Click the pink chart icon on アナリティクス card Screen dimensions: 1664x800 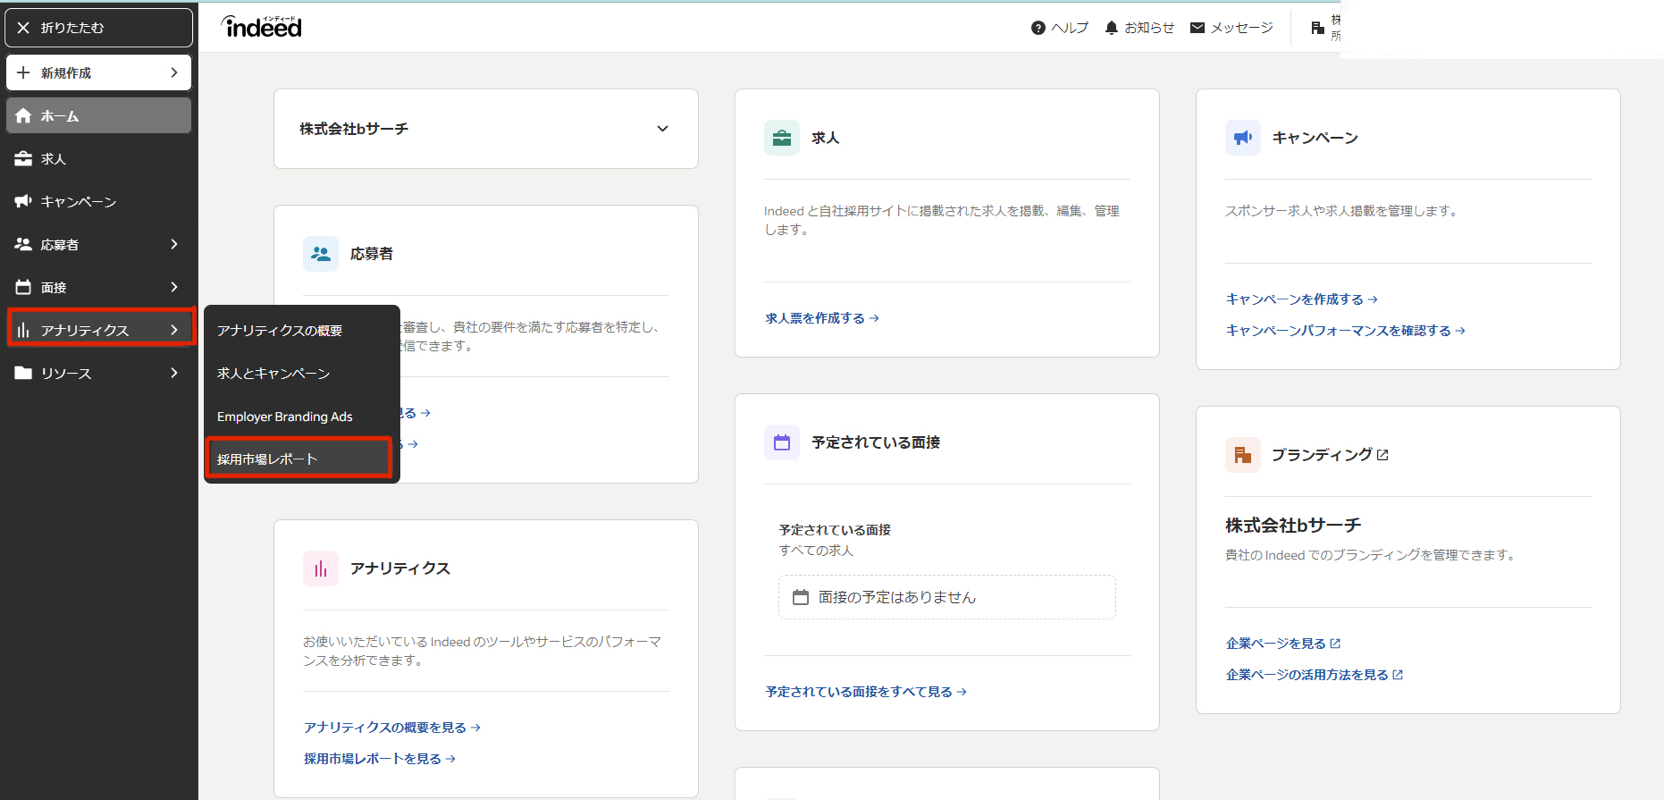click(321, 568)
